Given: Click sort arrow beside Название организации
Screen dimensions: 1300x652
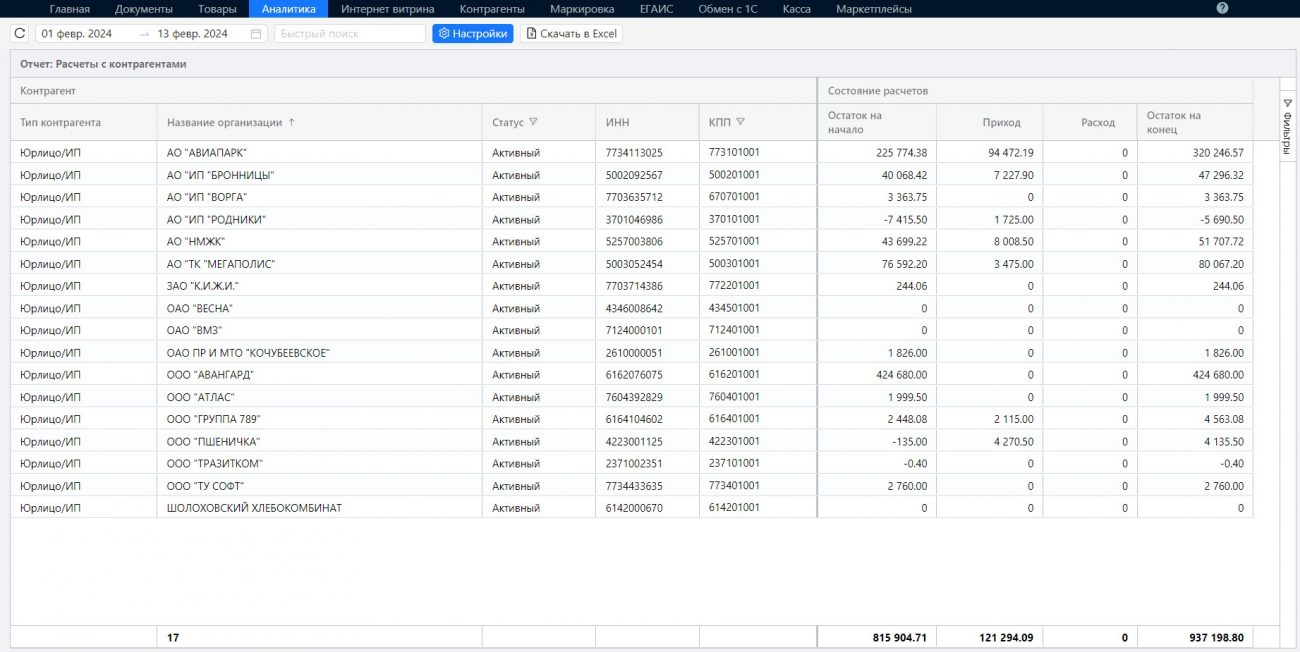Looking at the screenshot, I should click(x=292, y=122).
